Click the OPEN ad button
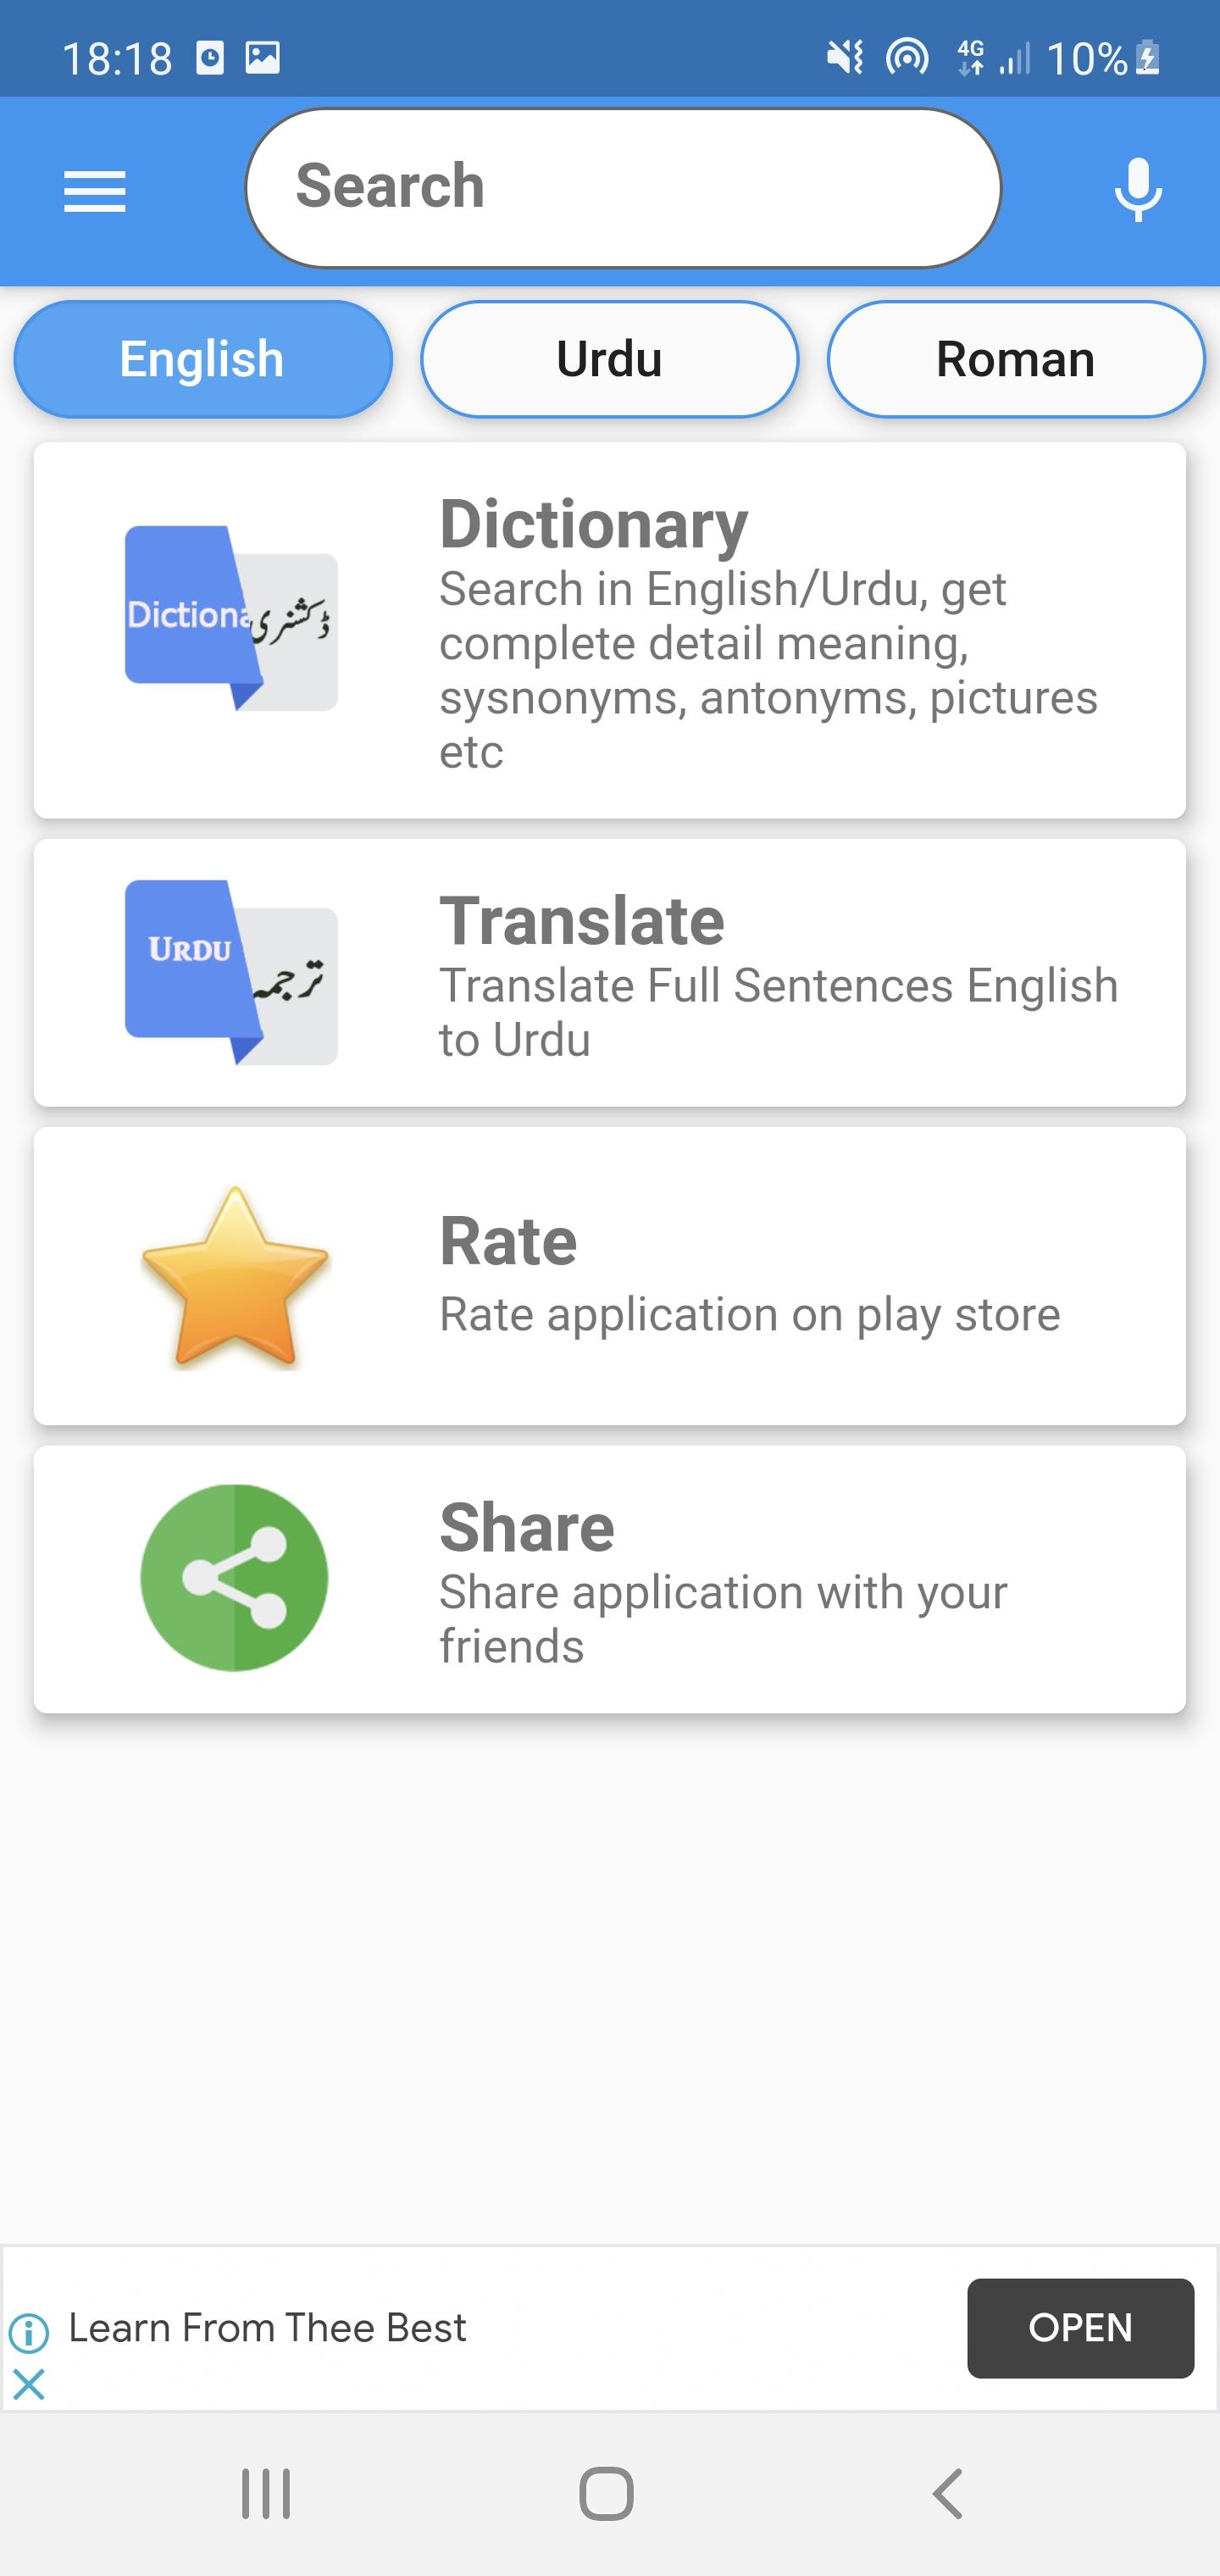 click(x=1080, y=2328)
